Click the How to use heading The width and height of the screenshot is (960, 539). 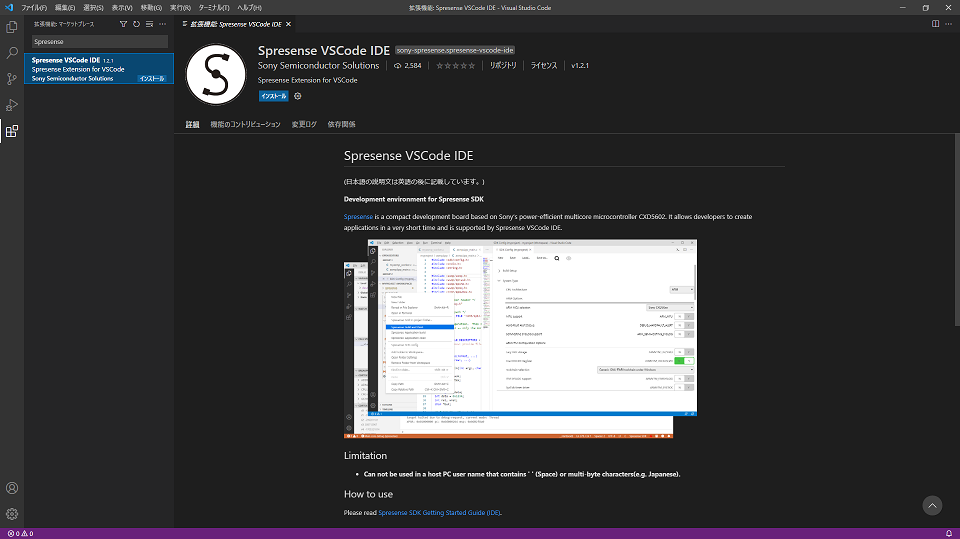pos(368,494)
